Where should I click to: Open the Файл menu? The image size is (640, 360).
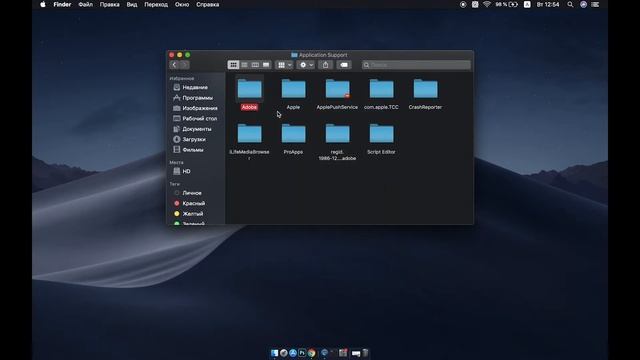pos(86,4)
